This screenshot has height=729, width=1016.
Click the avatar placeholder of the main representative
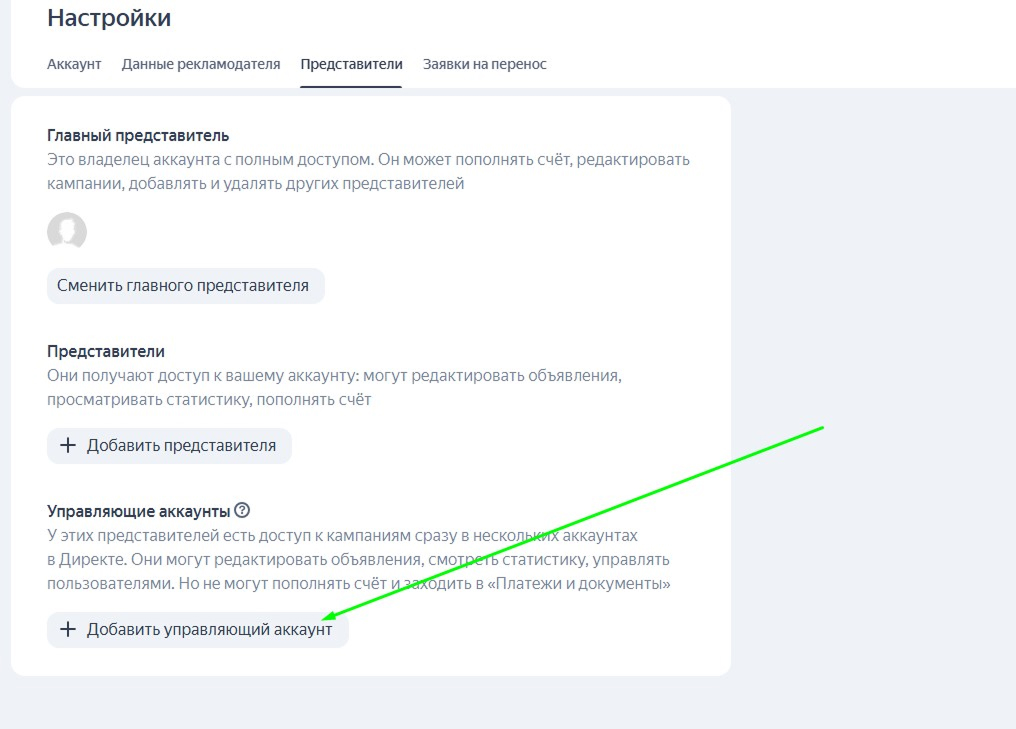pos(66,231)
